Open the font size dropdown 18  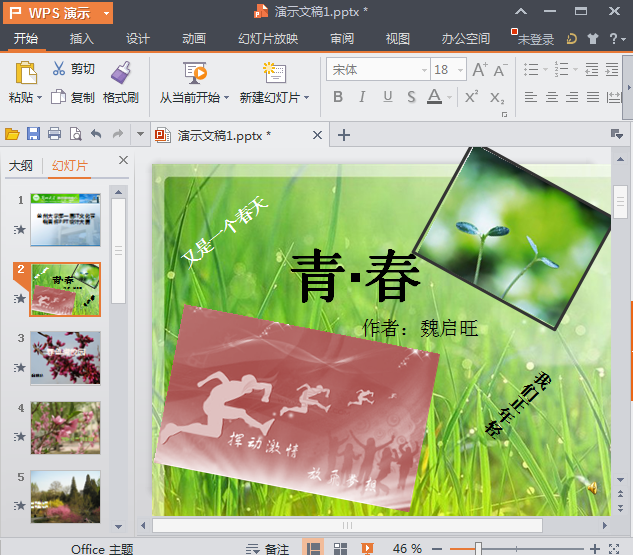click(x=460, y=70)
